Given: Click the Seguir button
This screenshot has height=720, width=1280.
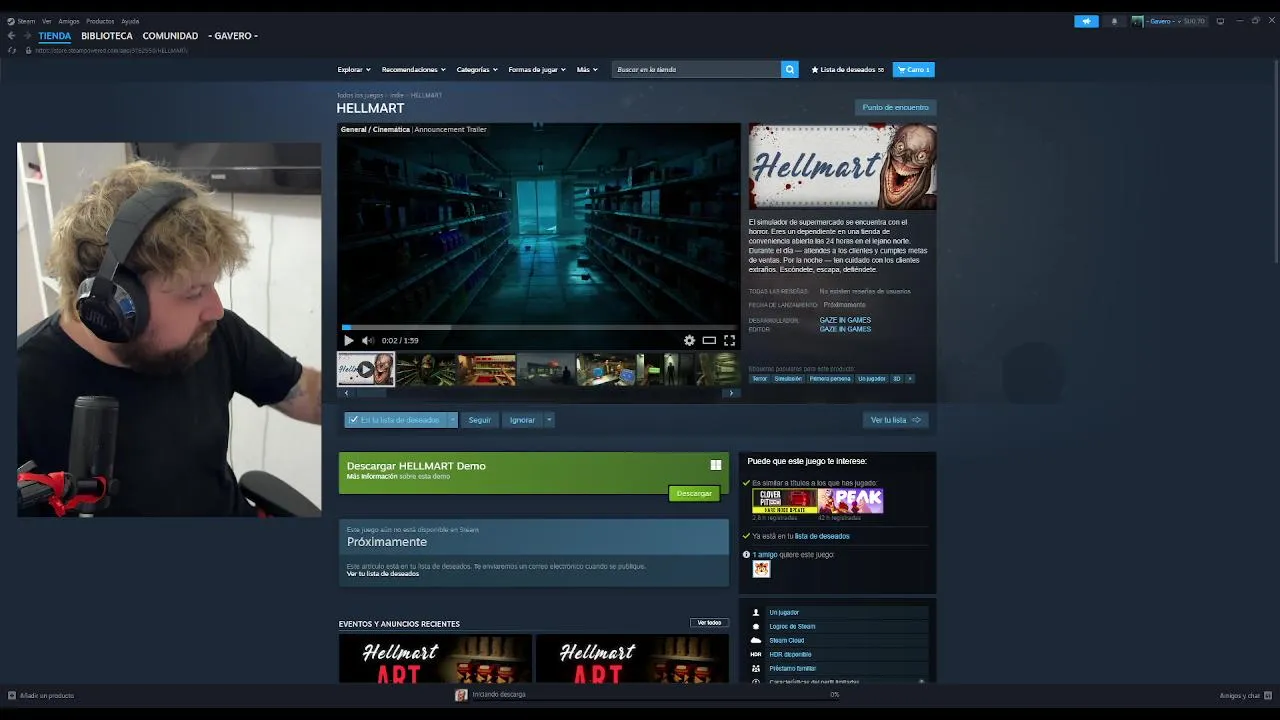Looking at the screenshot, I should click(480, 420).
